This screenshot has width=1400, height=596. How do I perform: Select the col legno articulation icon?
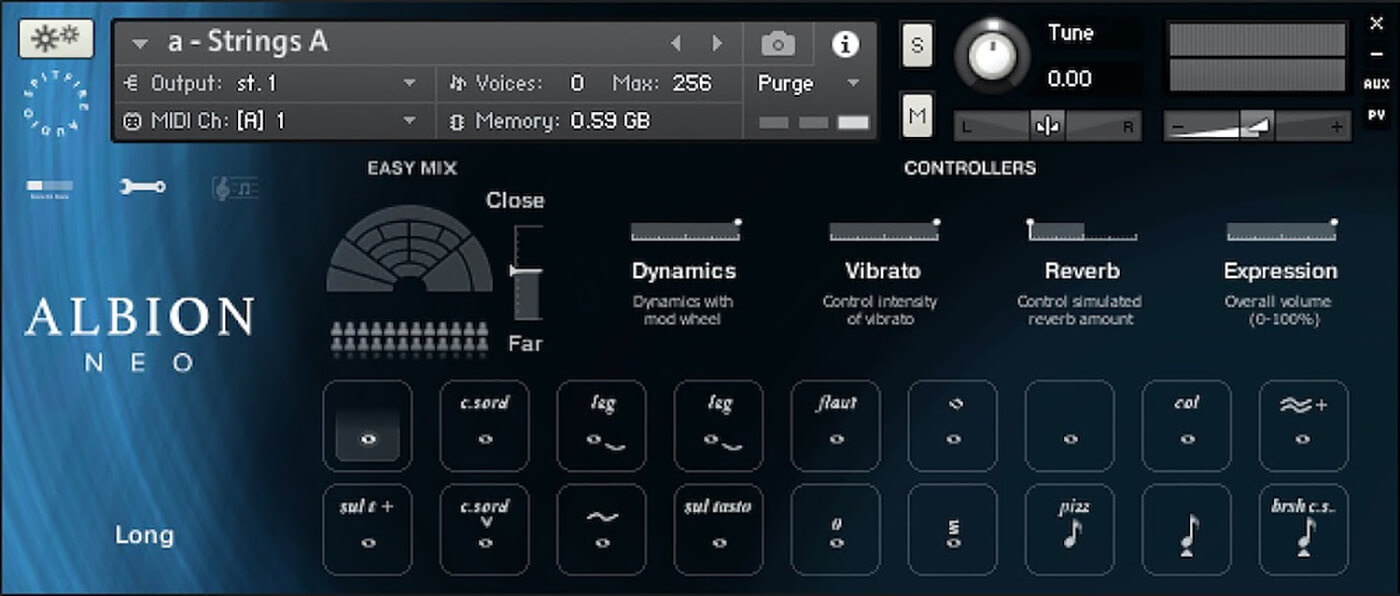pos(1187,425)
